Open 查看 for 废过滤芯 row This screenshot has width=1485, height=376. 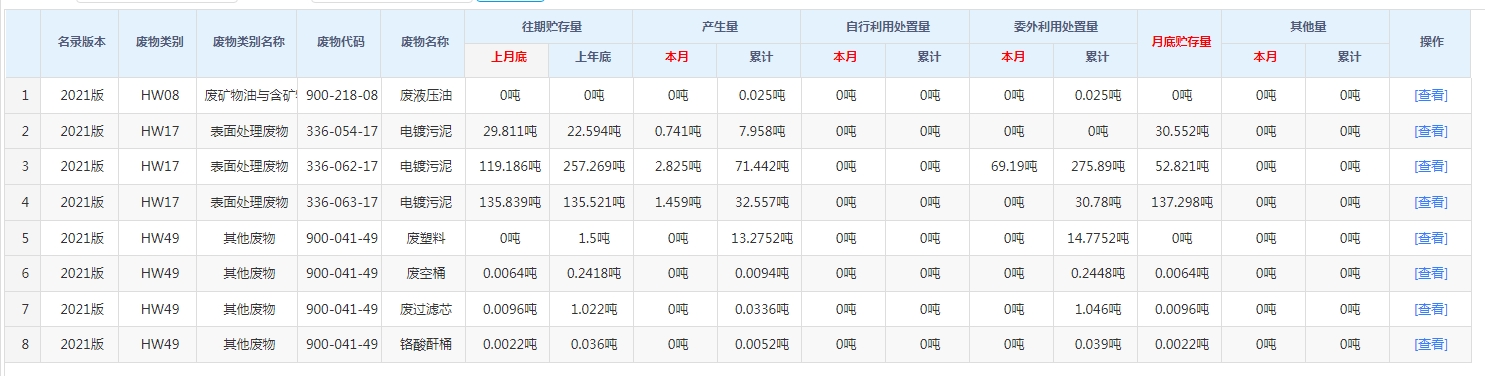click(1431, 309)
